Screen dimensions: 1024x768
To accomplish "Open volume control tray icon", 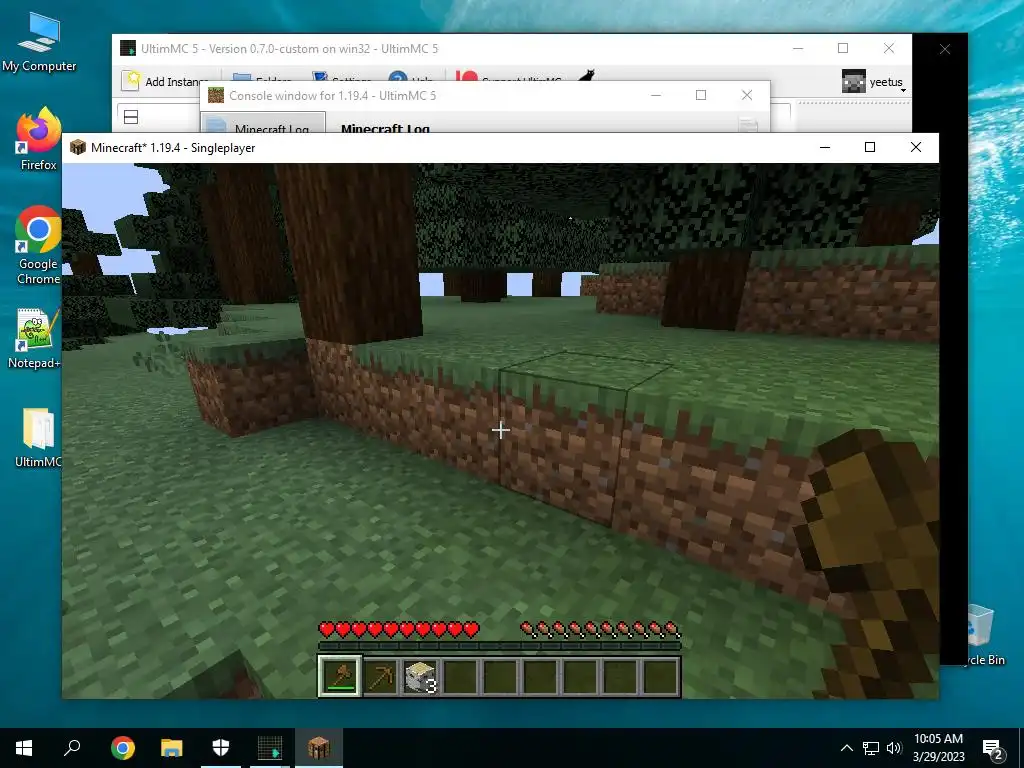I will point(894,748).
